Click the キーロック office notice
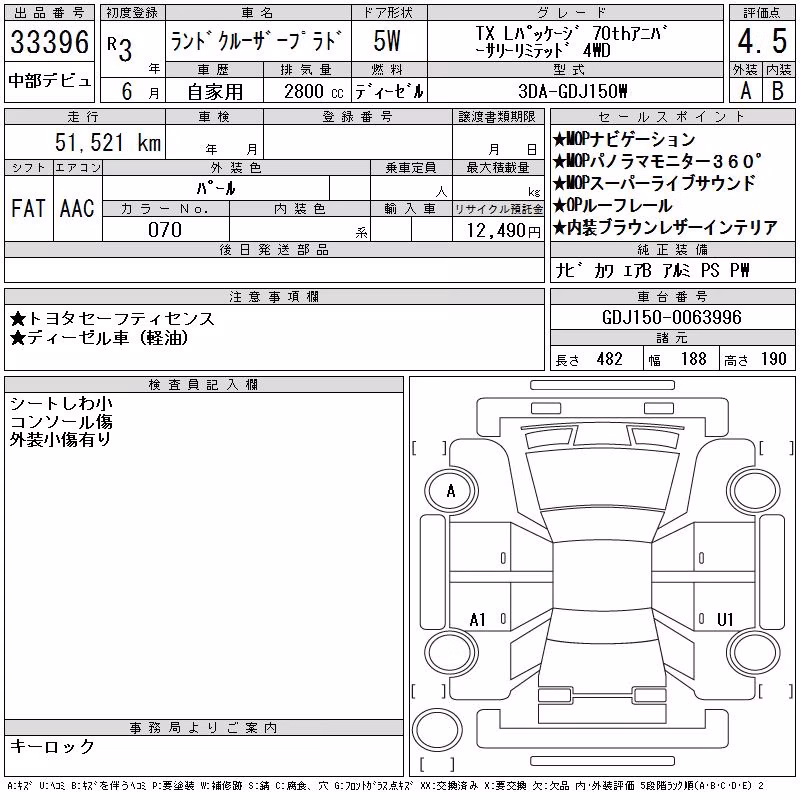 click(52, 746)
